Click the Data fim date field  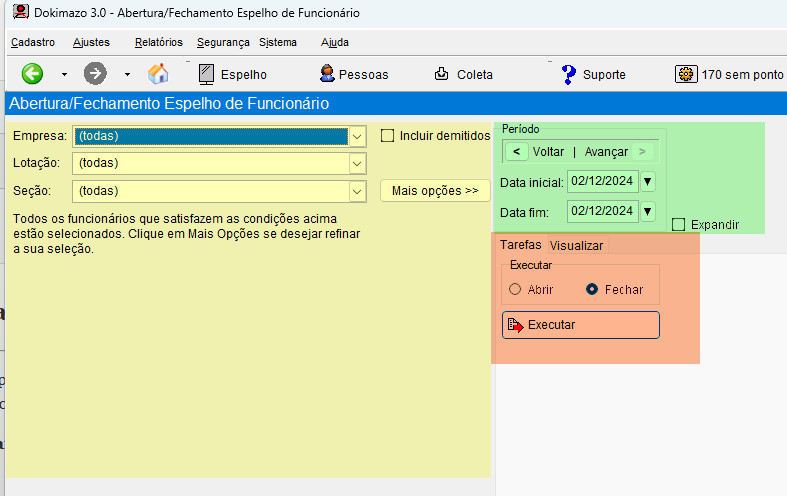[602, 211]
